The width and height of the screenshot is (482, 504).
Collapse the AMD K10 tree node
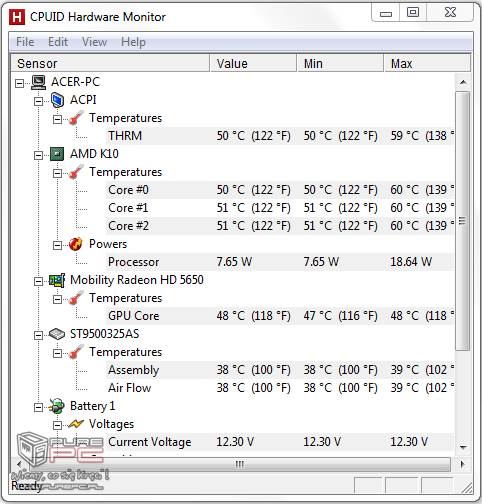point(39,155)
